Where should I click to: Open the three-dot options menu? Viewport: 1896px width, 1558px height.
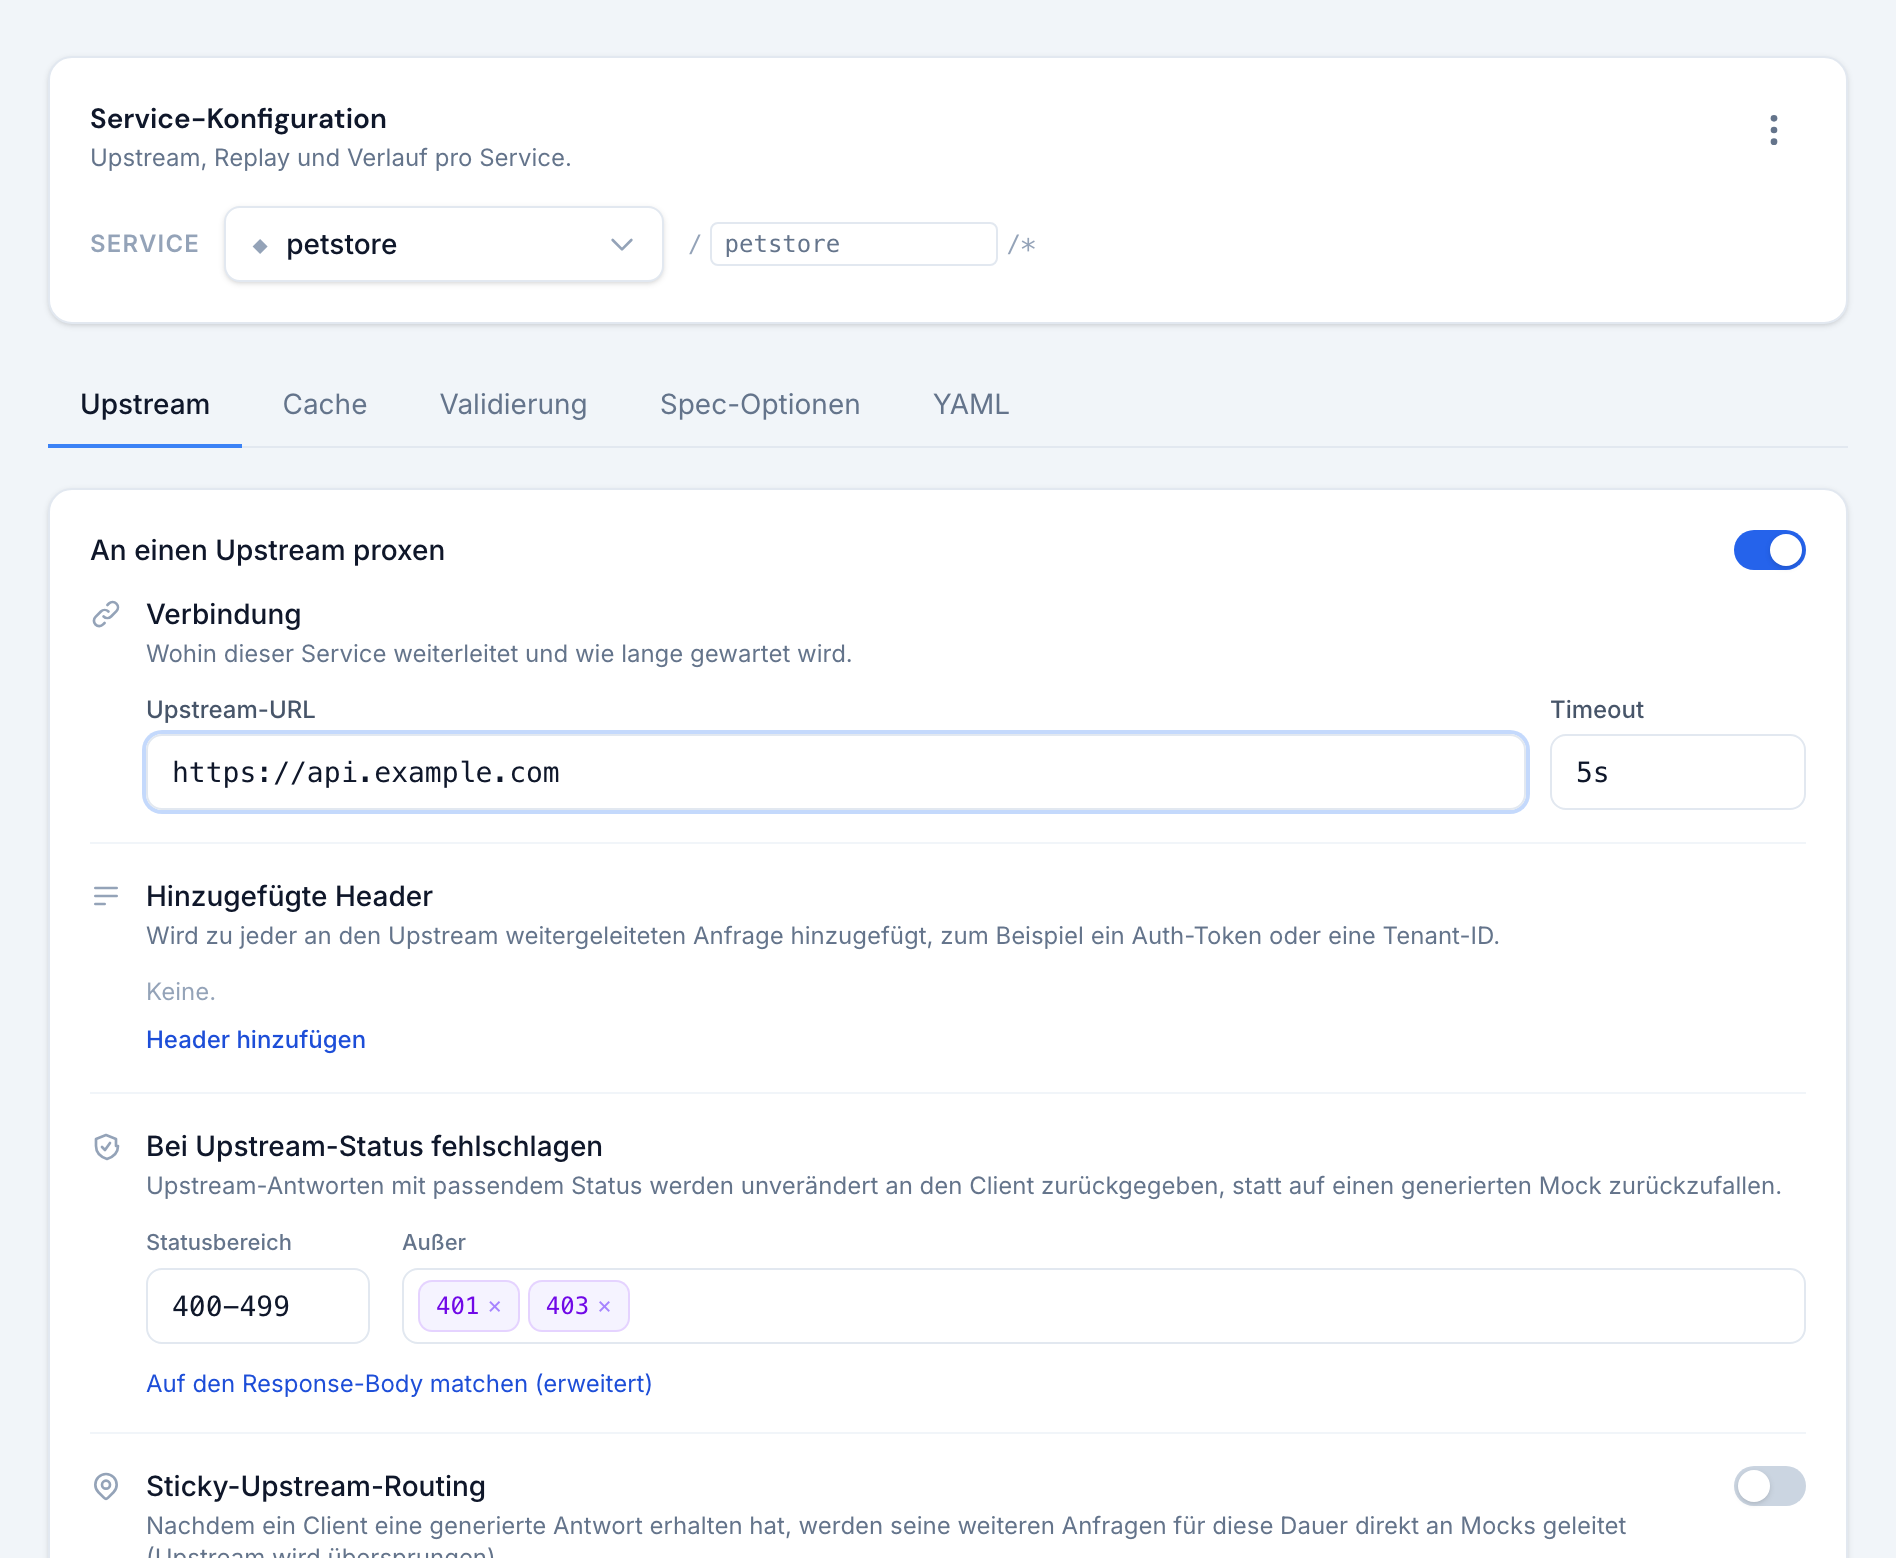point(1773,130)
